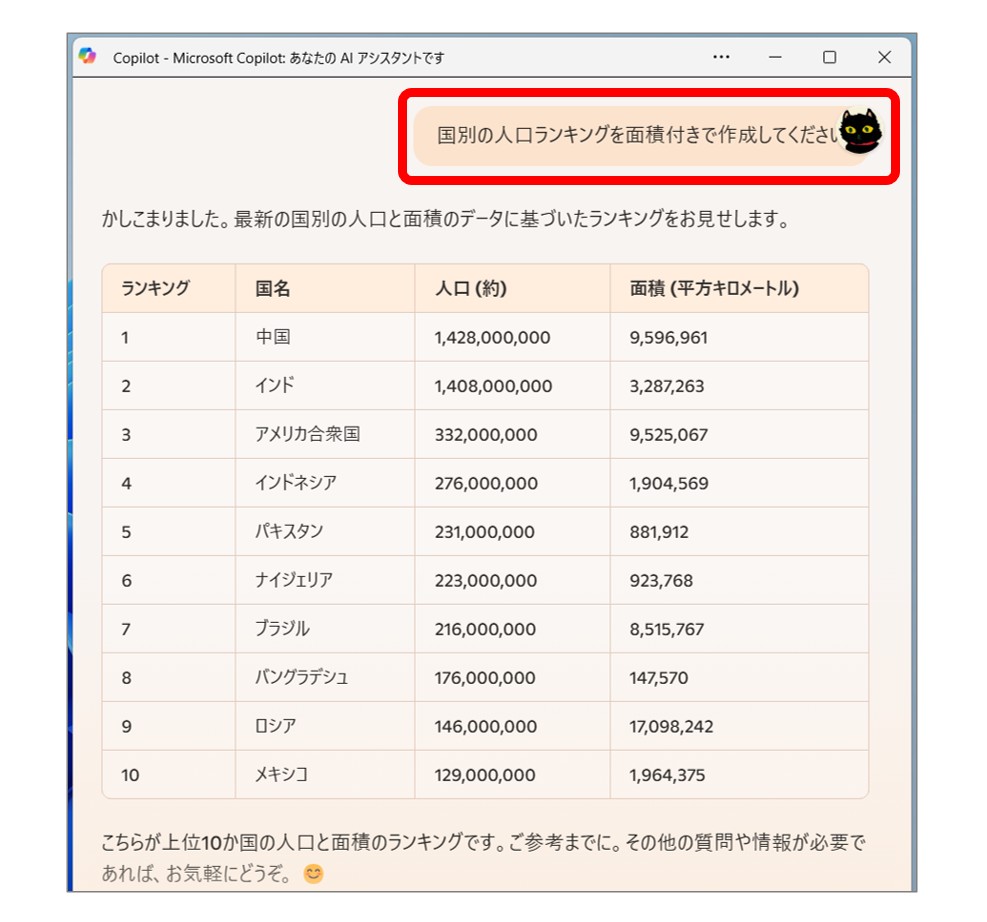Maximize the Copilot window

[x=830, y=57]
